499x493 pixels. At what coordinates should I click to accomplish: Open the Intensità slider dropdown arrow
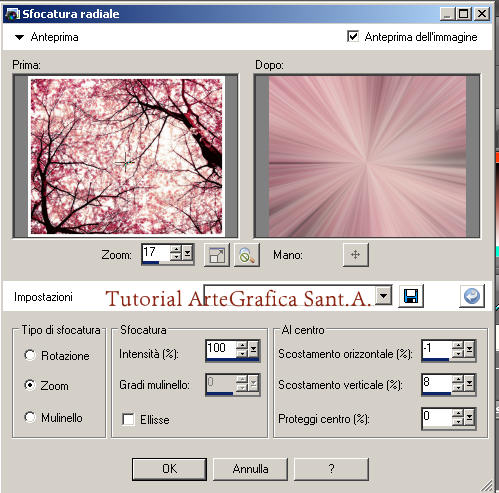coord(254,349)
